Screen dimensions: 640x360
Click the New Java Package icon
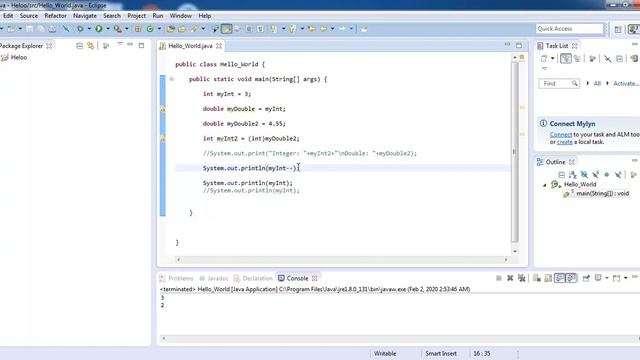click(138, 29)
